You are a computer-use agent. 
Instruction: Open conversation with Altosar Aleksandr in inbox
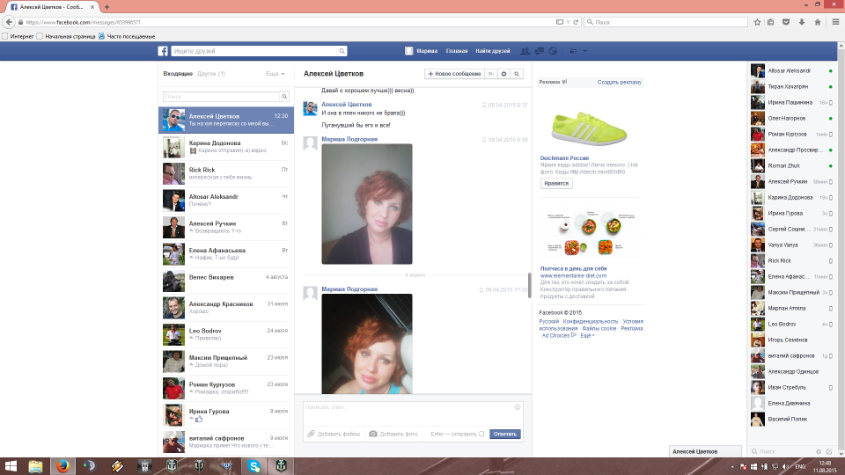[226, 201]
